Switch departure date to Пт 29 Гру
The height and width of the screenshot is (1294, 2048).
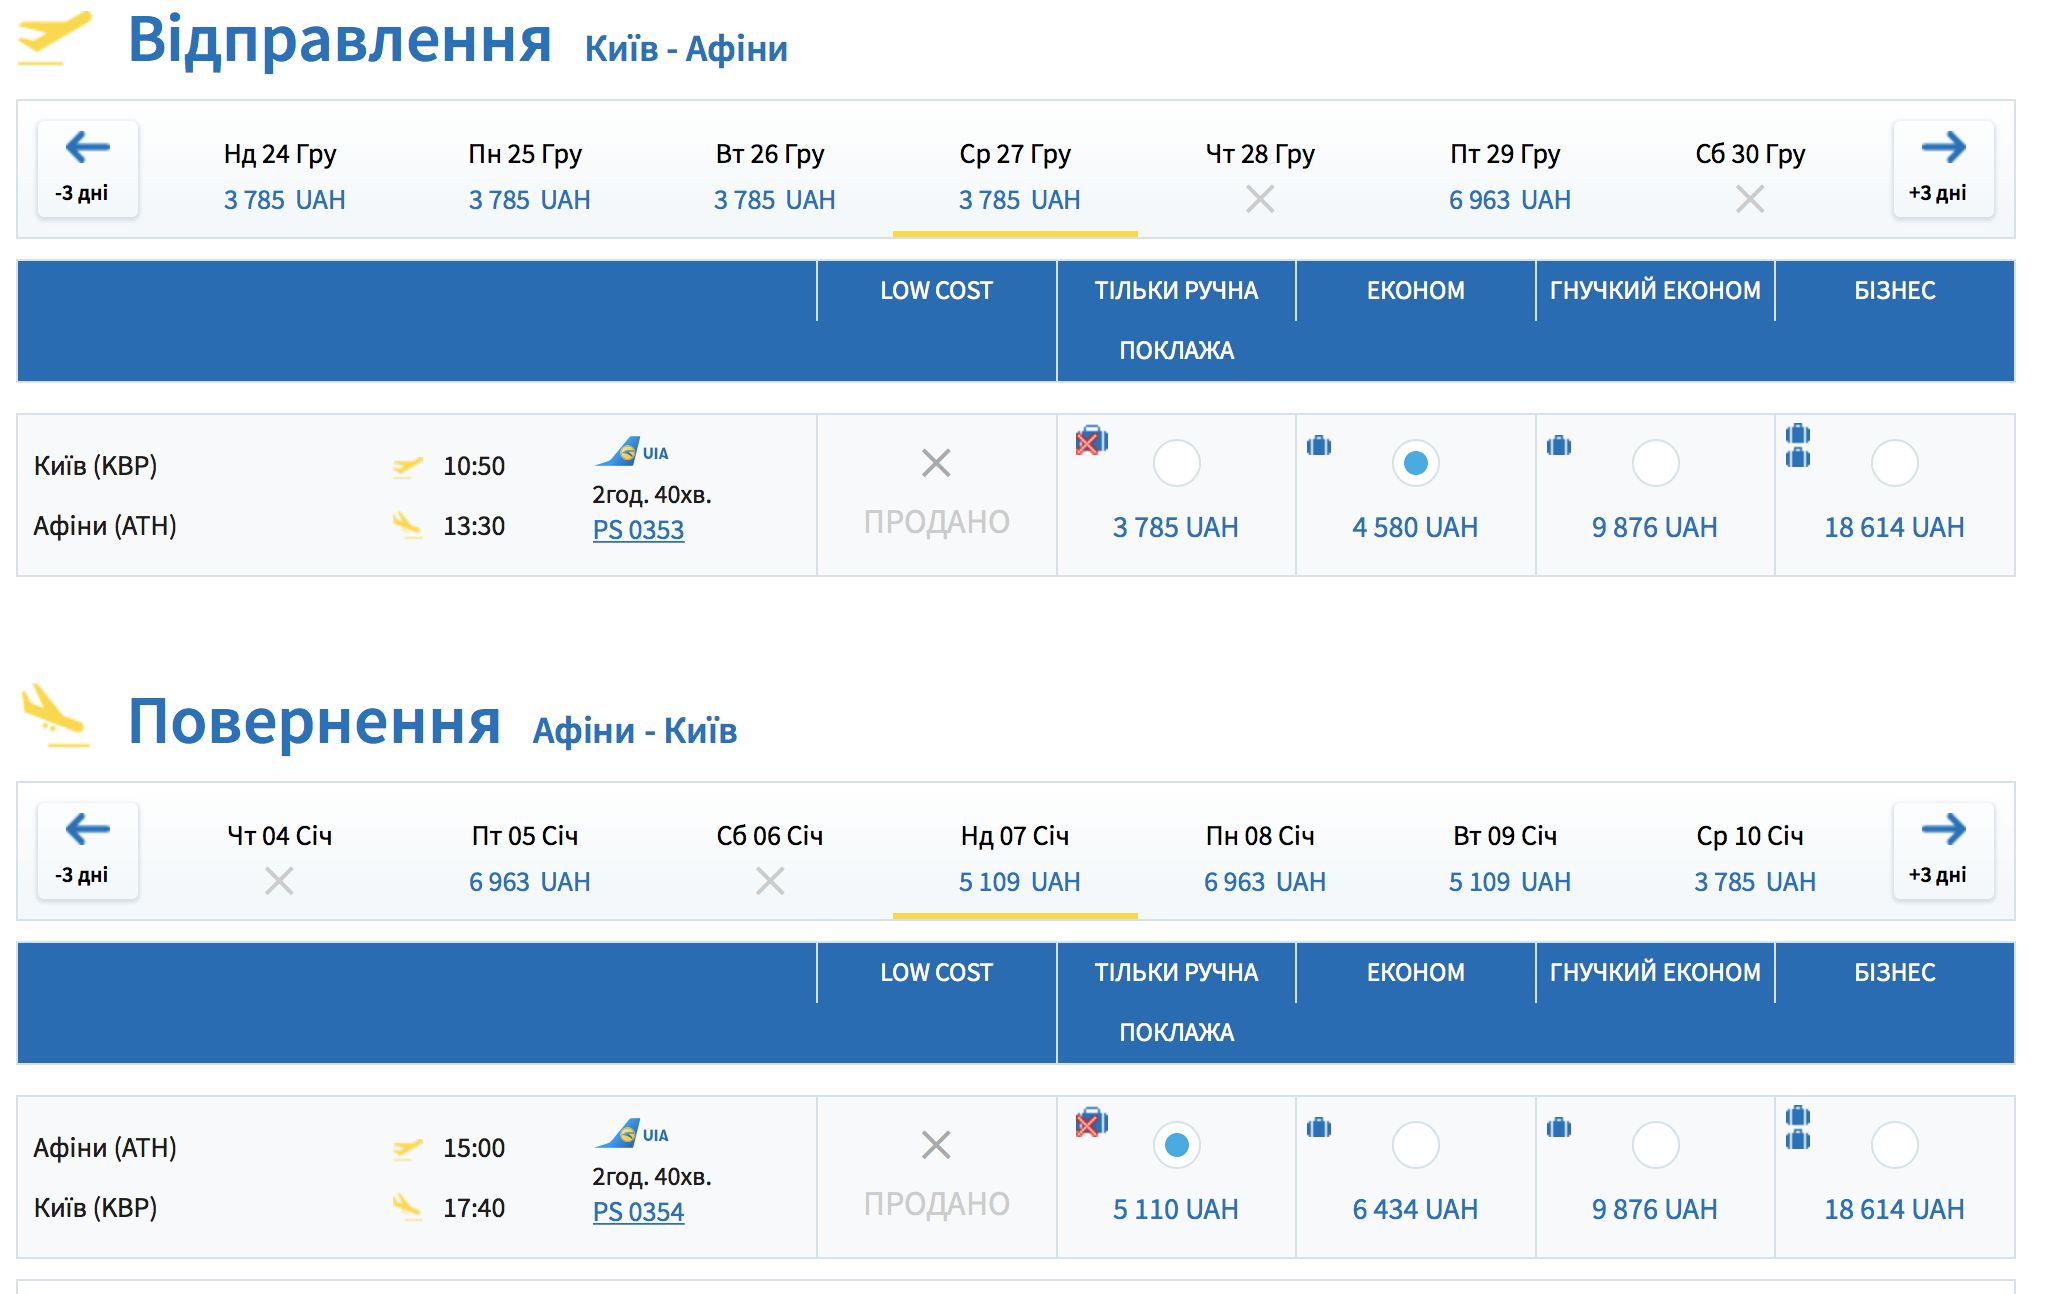pyautogui.click(x=1508, y=176)
